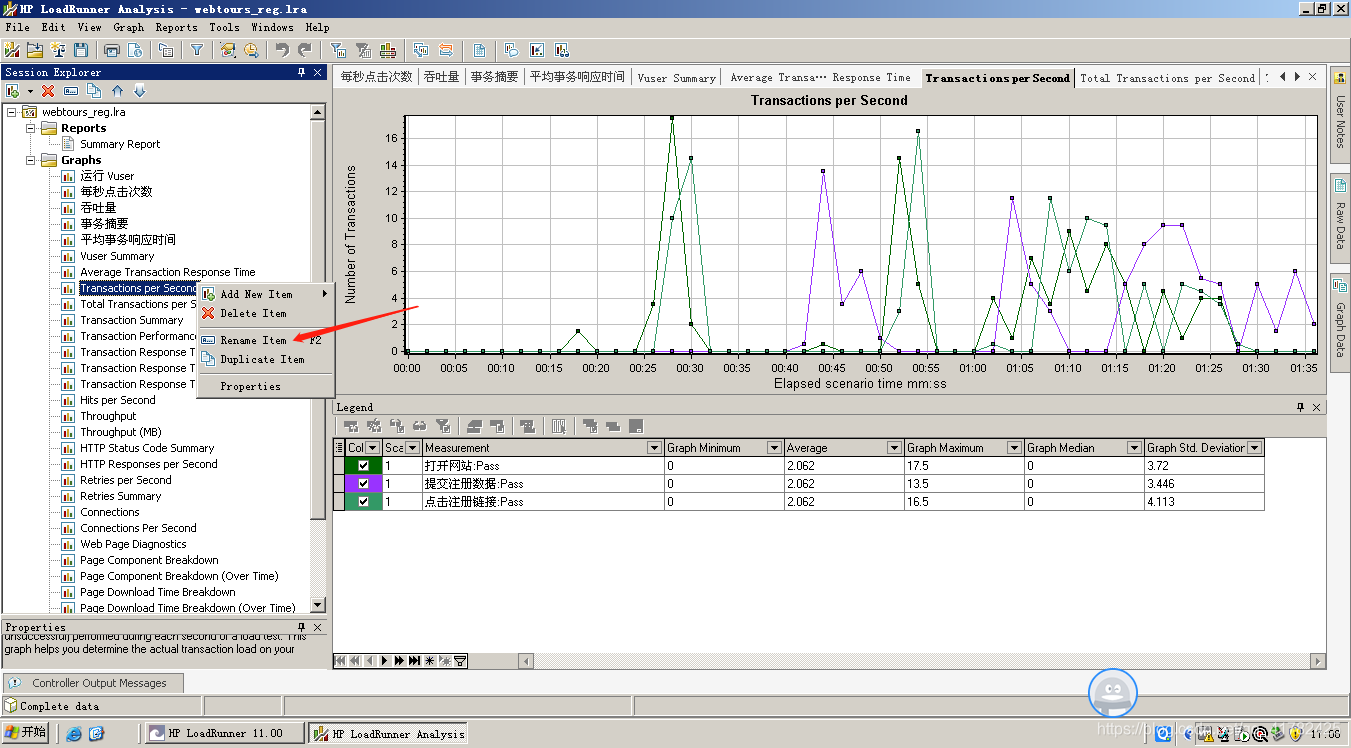Collapse the Graphs tree node
The height and width of the screenshot is (748, 1351).
pos(30,160)
